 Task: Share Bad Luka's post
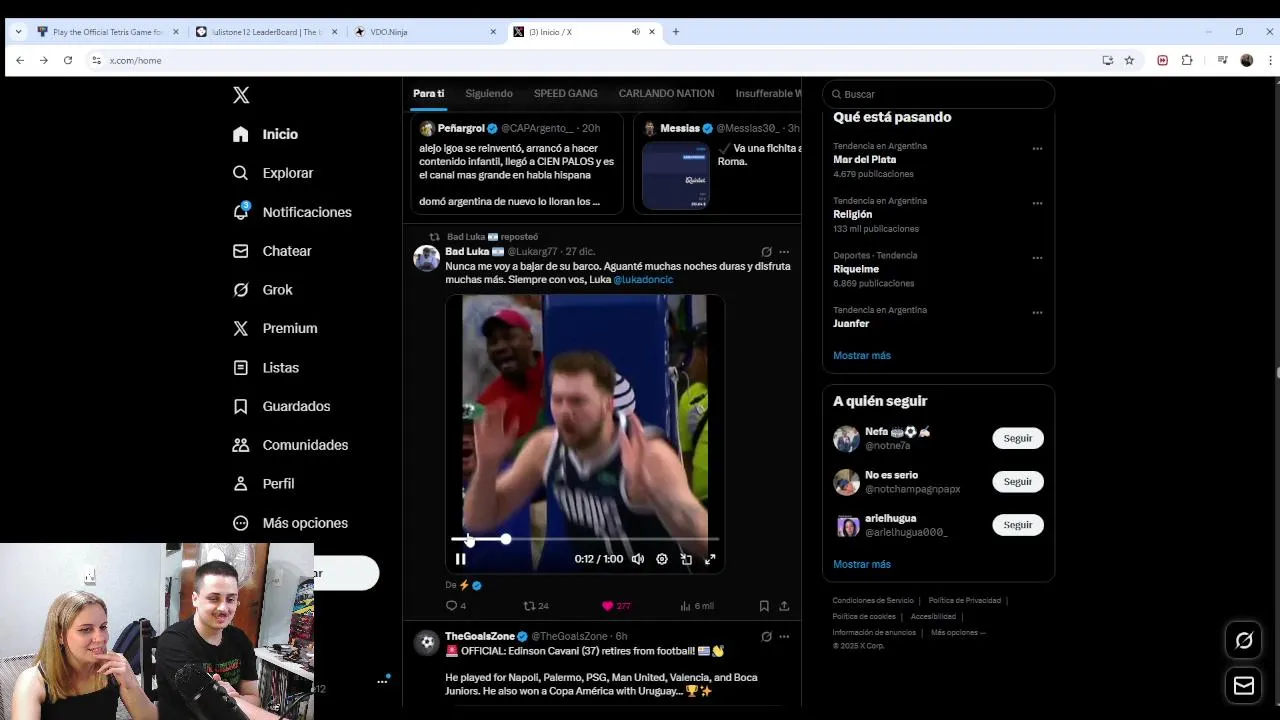tap(784, 606)
